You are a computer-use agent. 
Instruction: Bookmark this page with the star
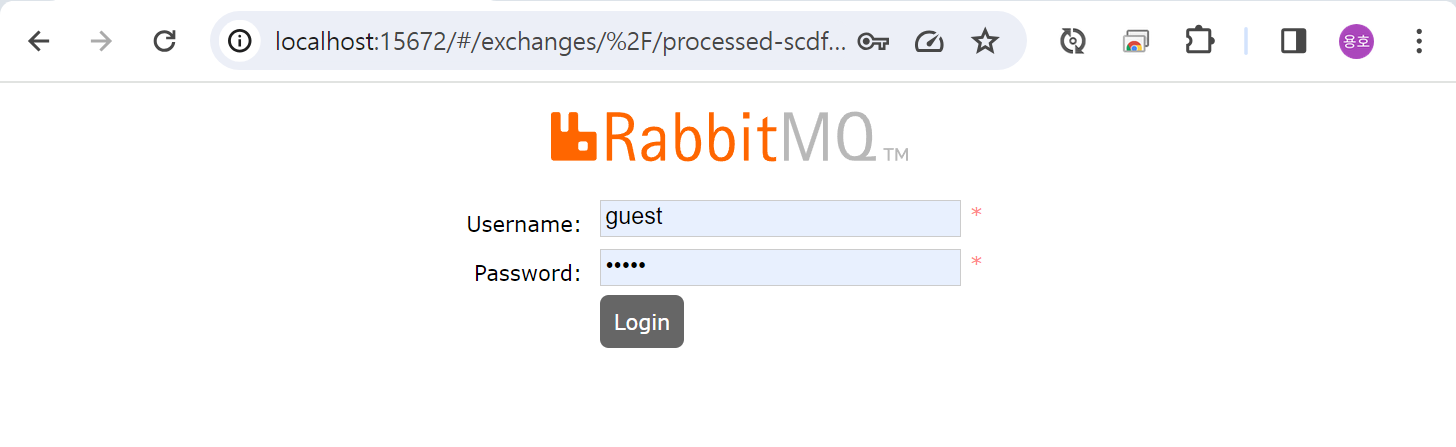pos(985,41)
